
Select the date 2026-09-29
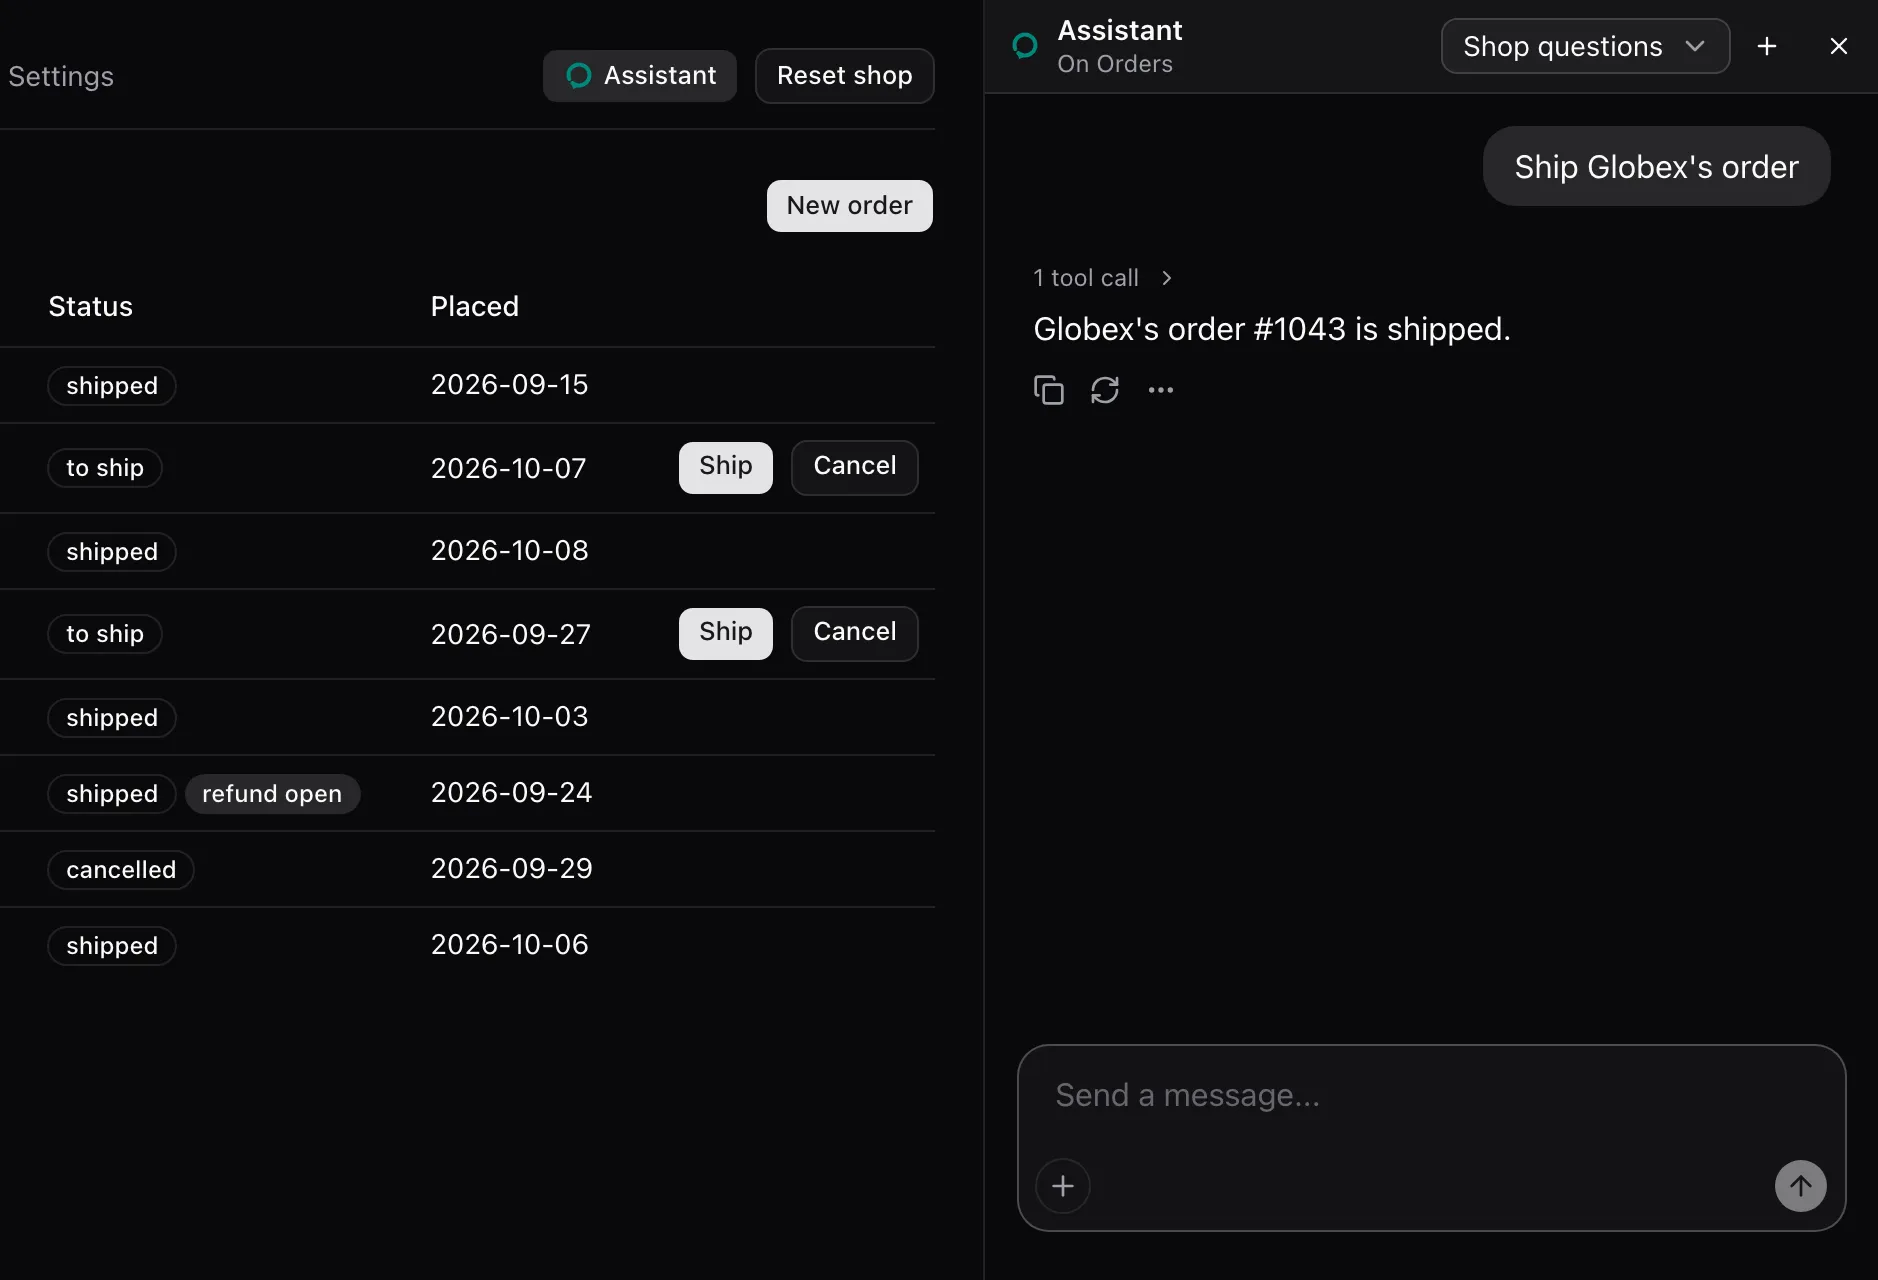click(512, 869)
